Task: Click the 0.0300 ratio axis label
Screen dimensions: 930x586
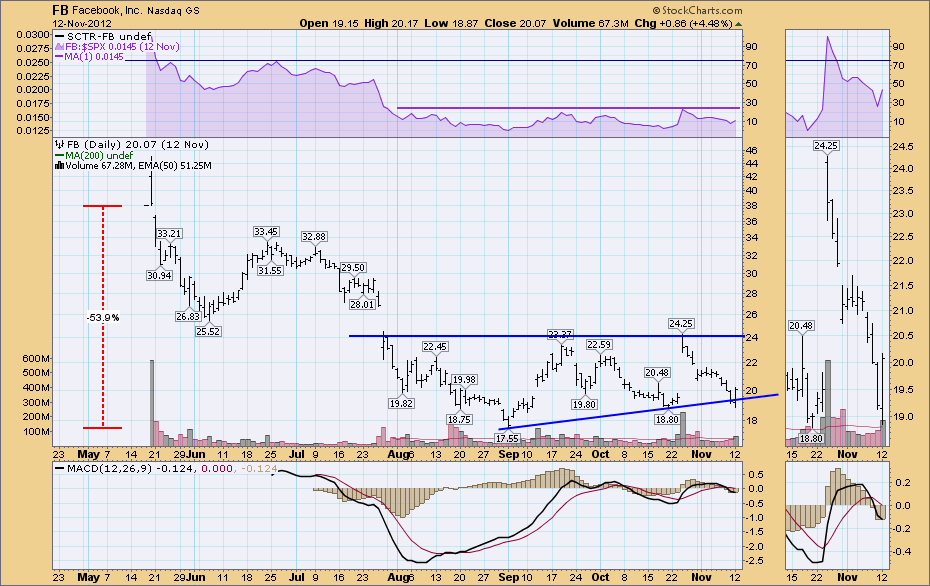Action: [x=33, y=34]
